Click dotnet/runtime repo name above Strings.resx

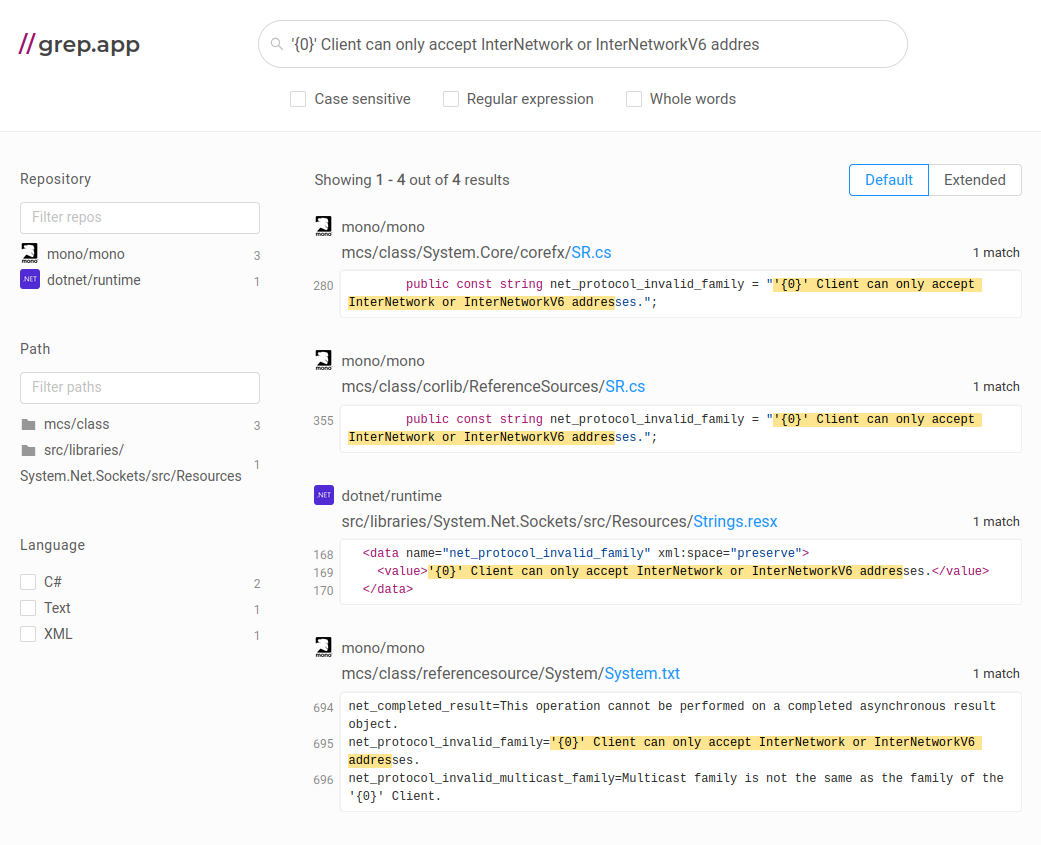[x=392, y=496]
